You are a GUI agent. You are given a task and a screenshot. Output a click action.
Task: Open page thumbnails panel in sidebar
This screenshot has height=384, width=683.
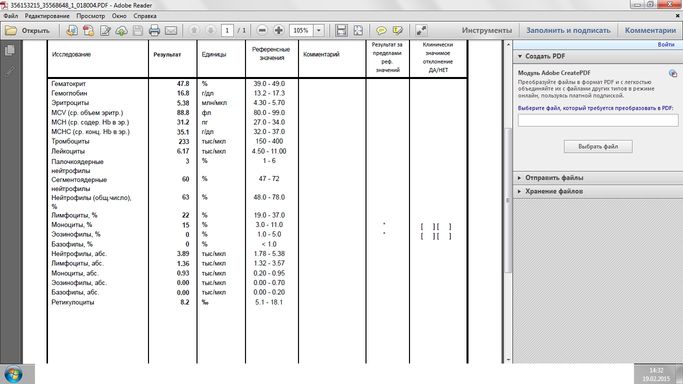coord(10,51)
